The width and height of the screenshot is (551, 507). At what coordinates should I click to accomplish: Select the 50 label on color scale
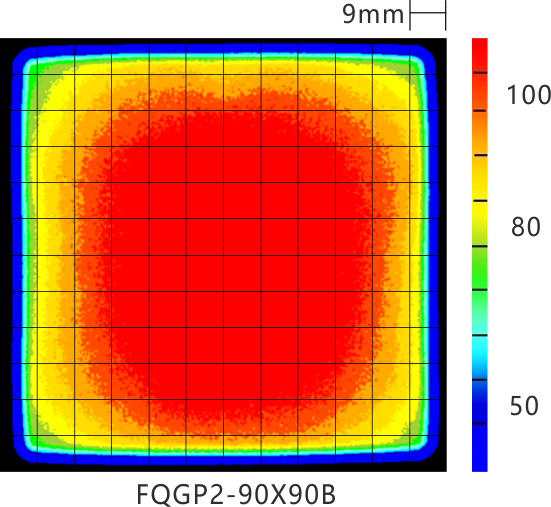(x=524, y=406)
